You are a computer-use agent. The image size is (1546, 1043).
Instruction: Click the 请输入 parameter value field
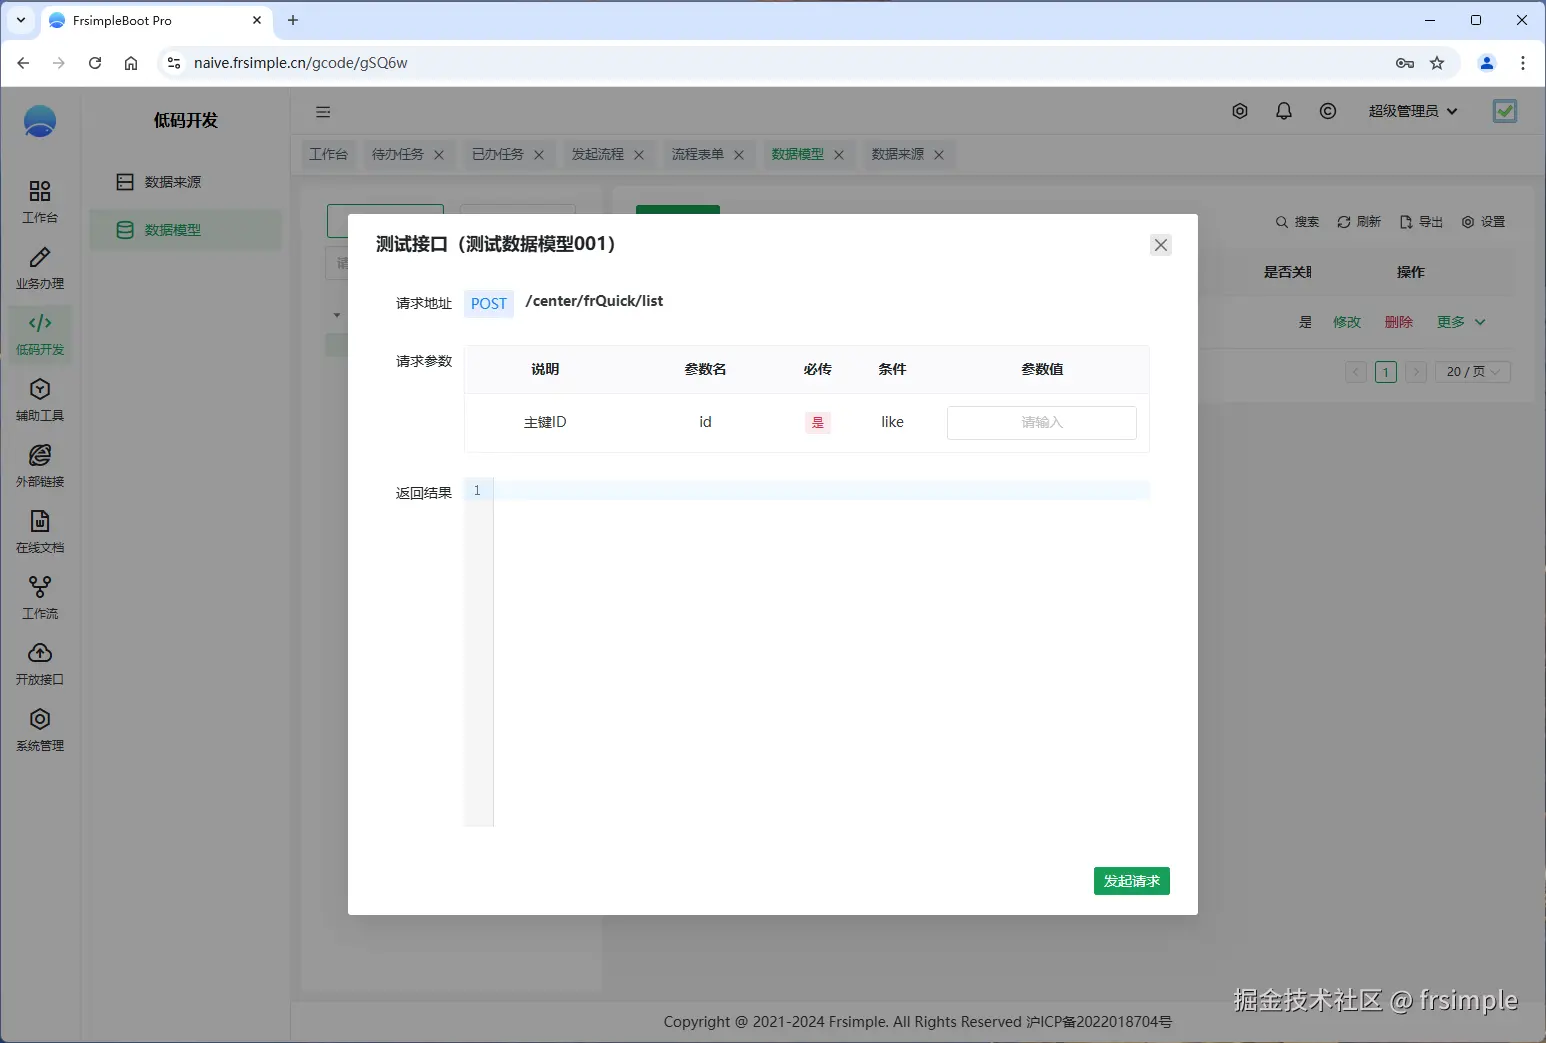pos(1041,422)
